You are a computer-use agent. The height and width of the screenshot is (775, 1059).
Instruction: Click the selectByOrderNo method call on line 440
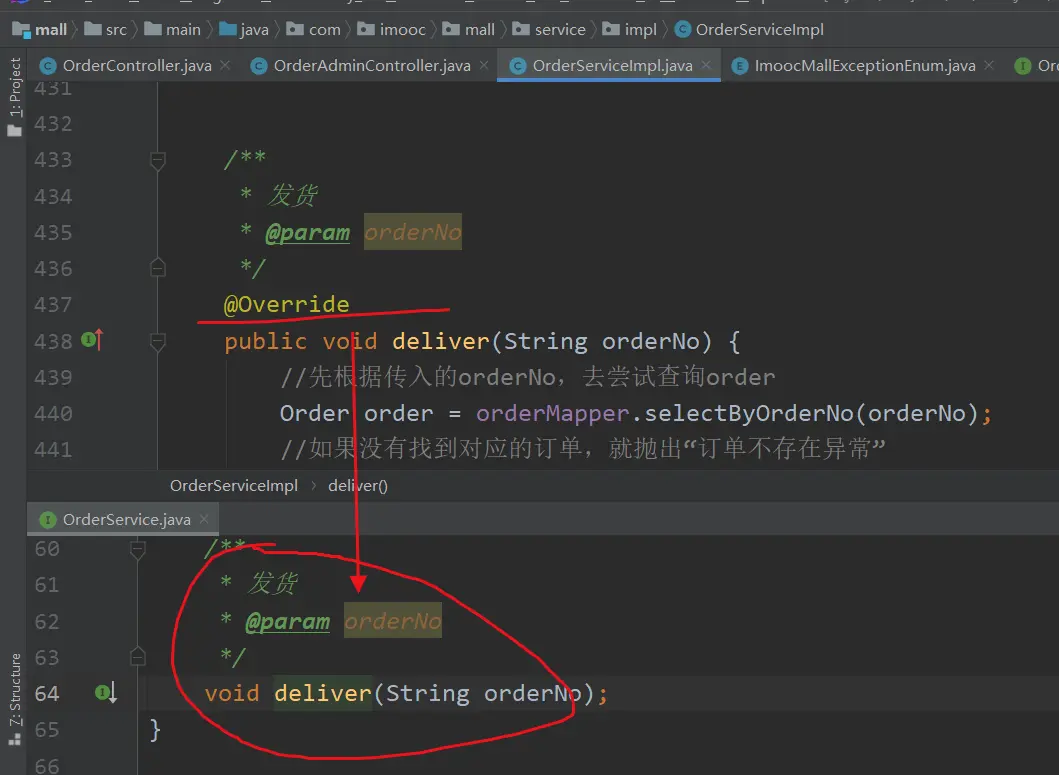(x=749, y=414)
